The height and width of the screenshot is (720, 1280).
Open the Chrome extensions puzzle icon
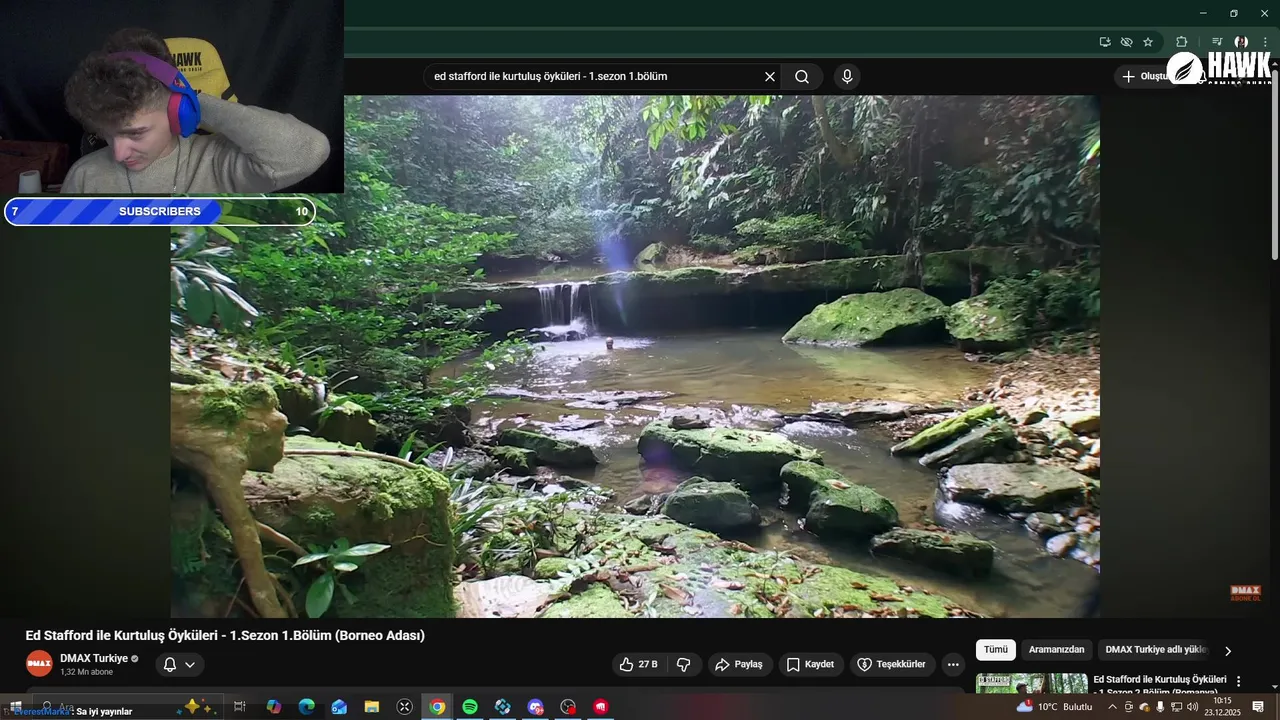click(x=1182, y=42)
